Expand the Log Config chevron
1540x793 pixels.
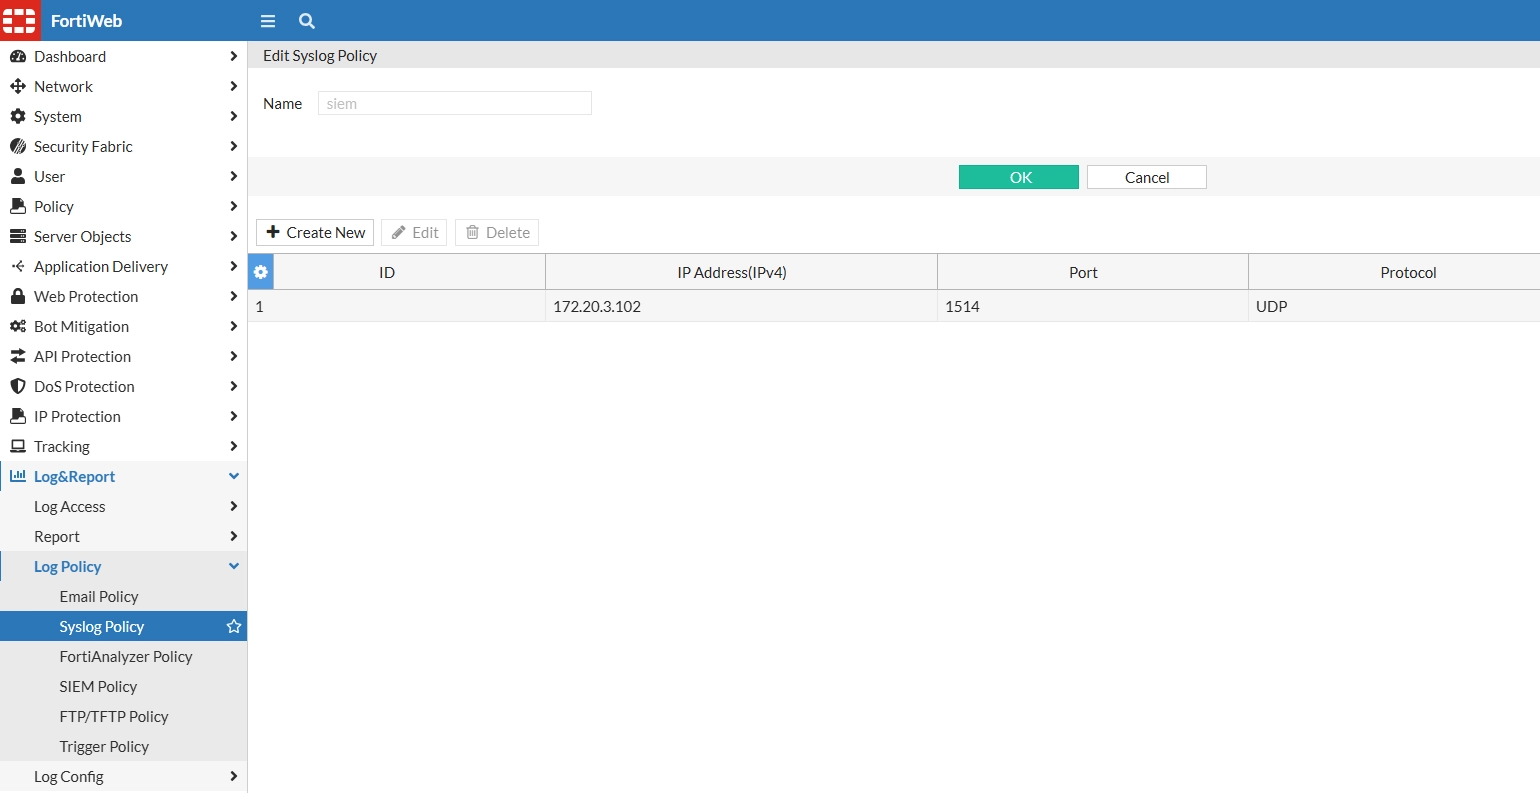click(233, 777)
